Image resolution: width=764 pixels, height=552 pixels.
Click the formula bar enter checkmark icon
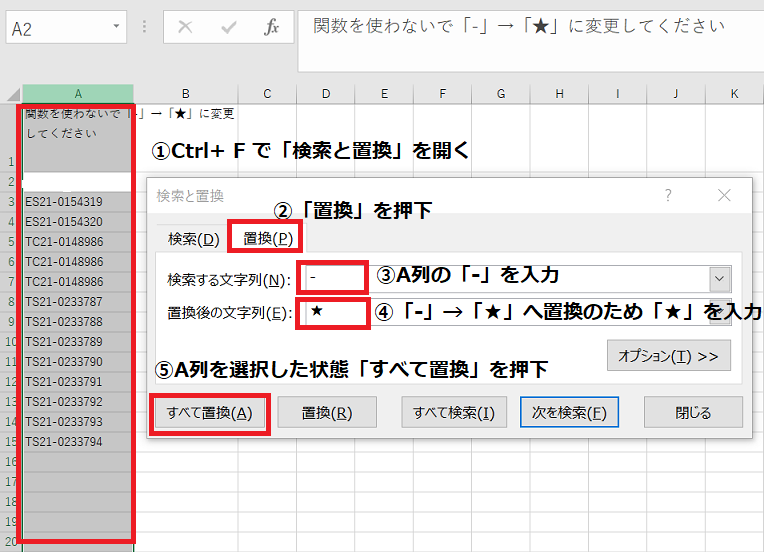pos(228,27)
